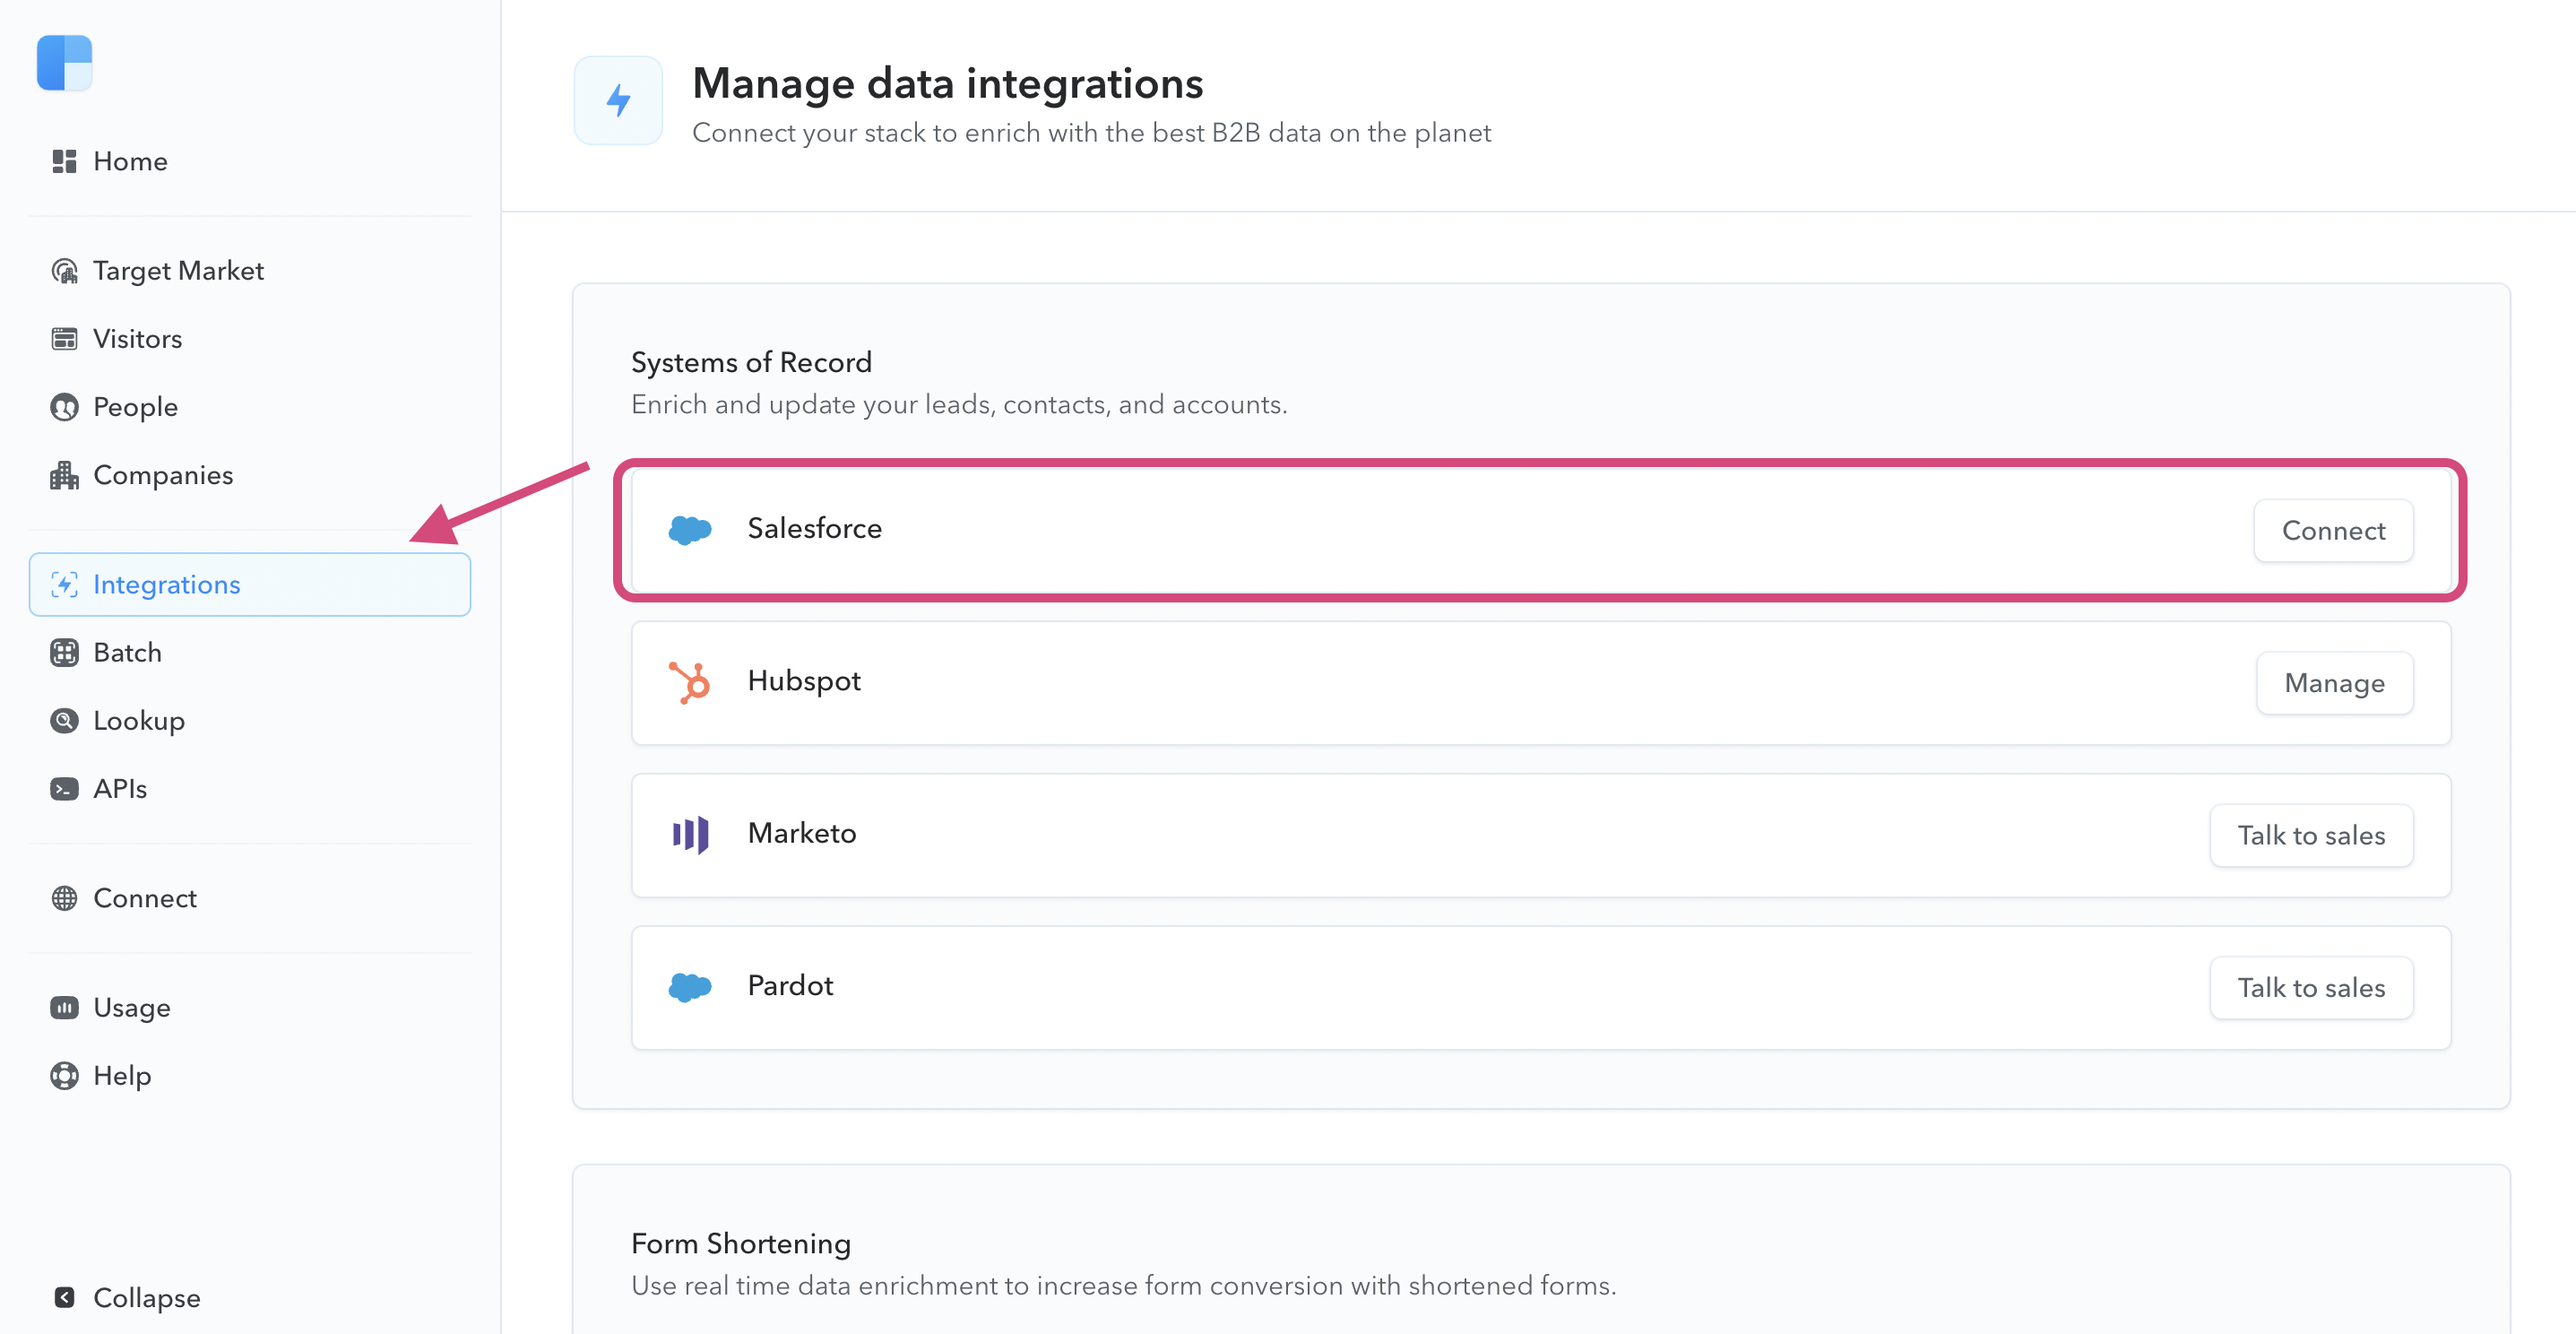
Task: Click the Marketo integration name
Action: (802, 834)
